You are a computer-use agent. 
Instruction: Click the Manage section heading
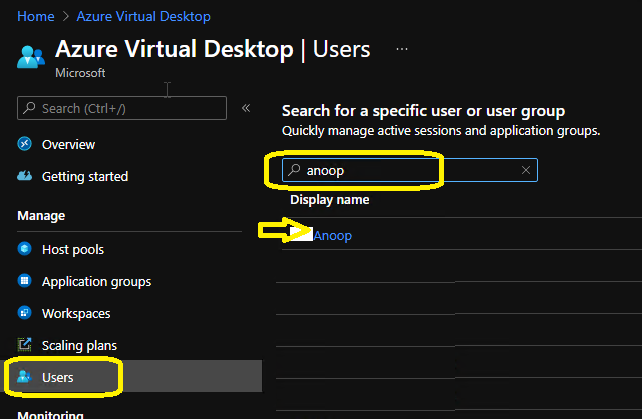pos(41,216)
